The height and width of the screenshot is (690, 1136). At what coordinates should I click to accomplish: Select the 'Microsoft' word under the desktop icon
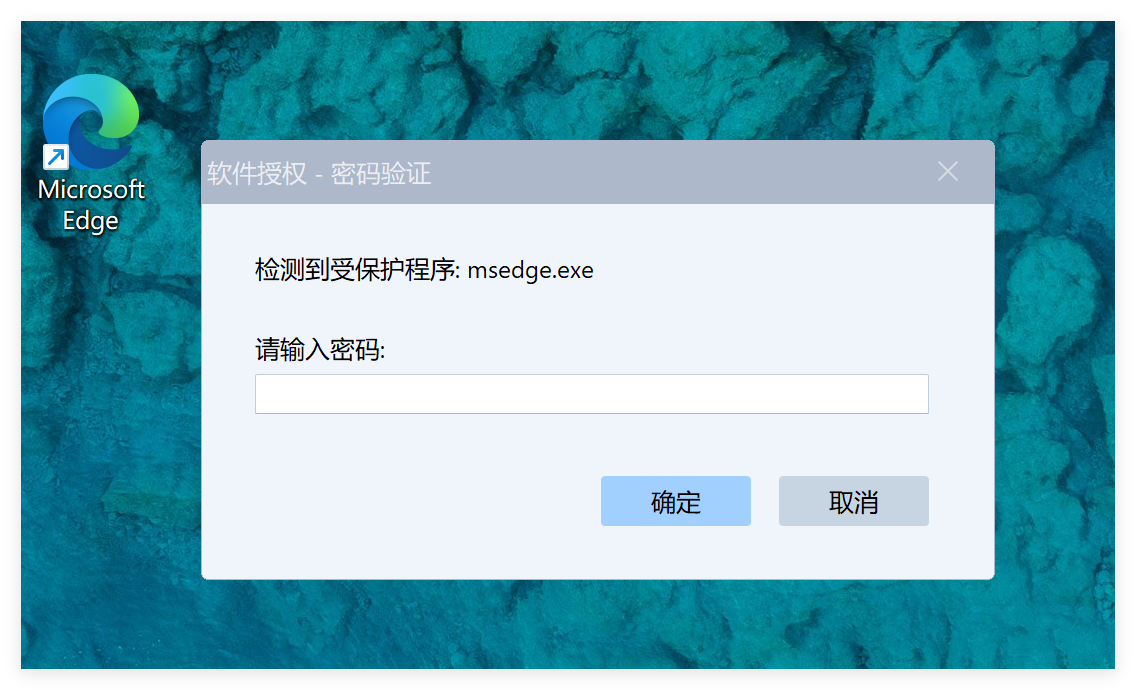tap(91, 189)
